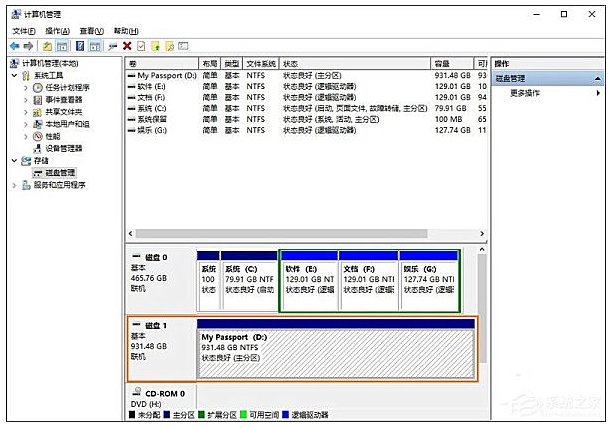This screenshot has width=612, height=428.
Task: Open the 查看(V) menu
Action: [x=91, y=31]
